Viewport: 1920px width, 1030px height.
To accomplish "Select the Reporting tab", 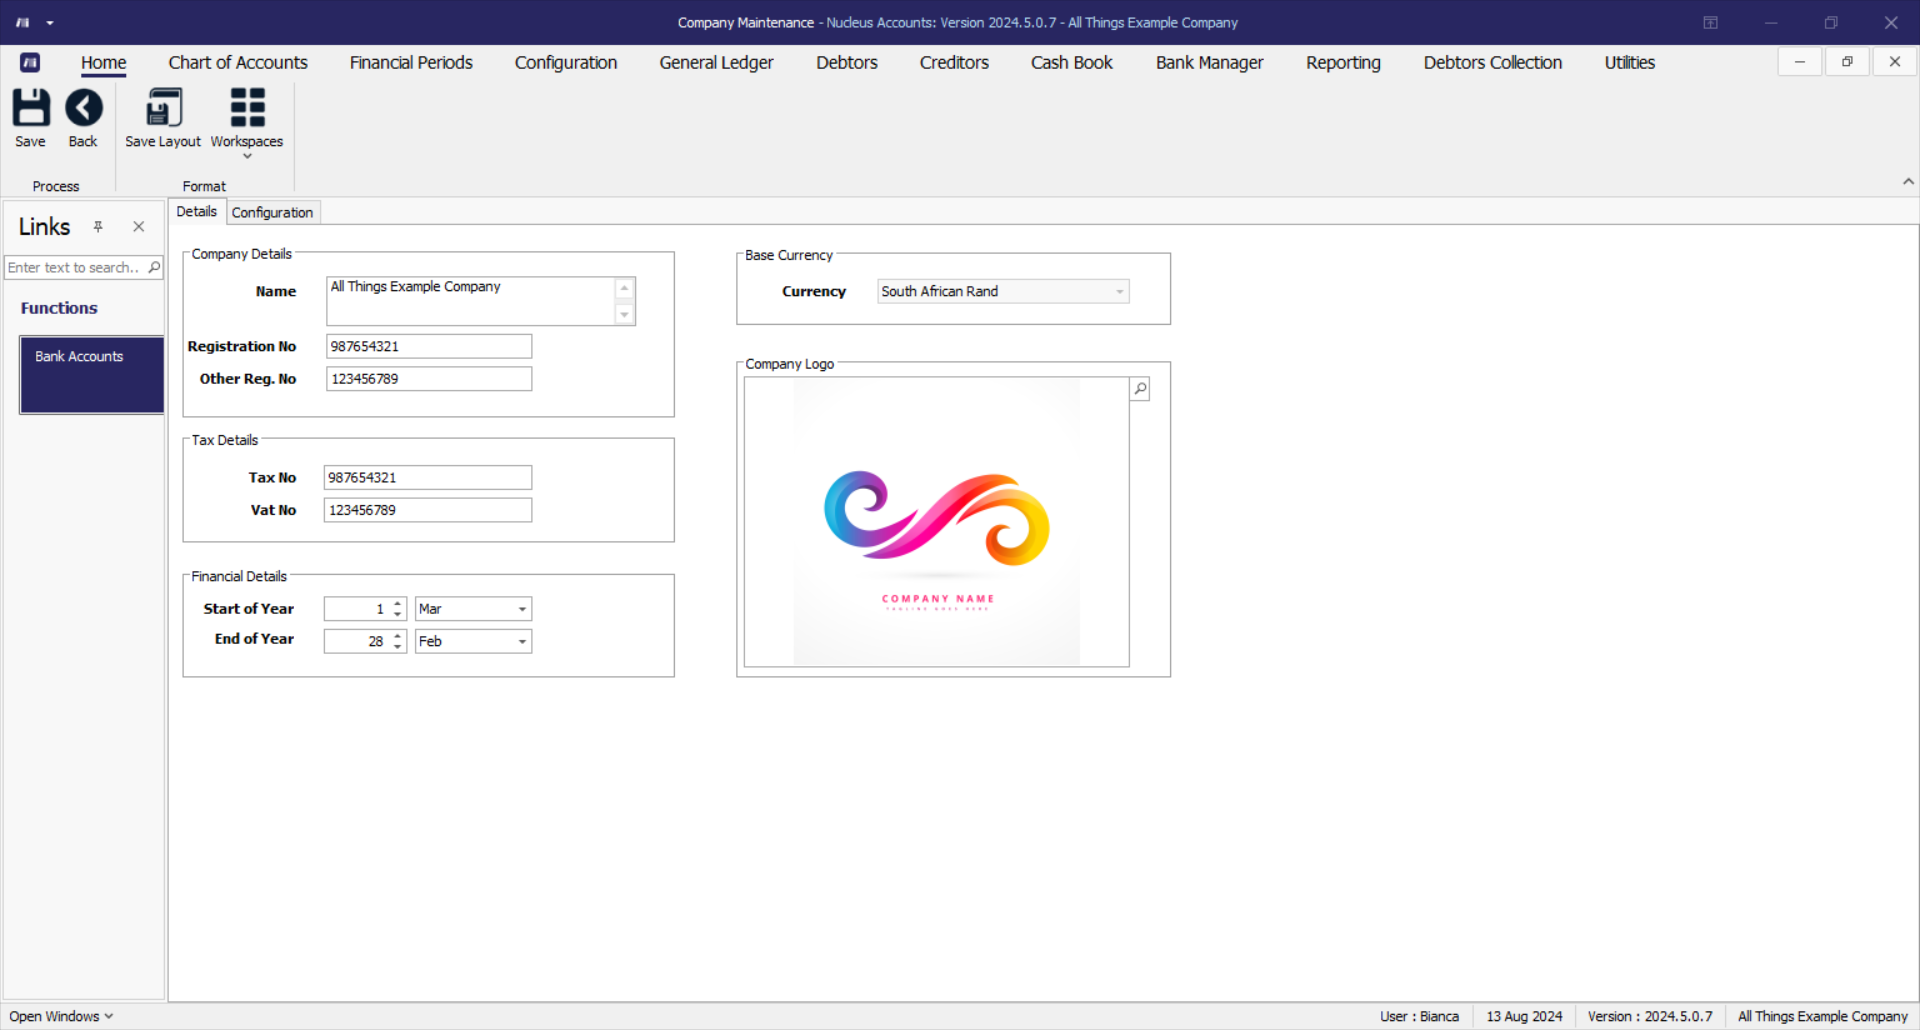I will pyautogui.click(x=1343, y=62).
